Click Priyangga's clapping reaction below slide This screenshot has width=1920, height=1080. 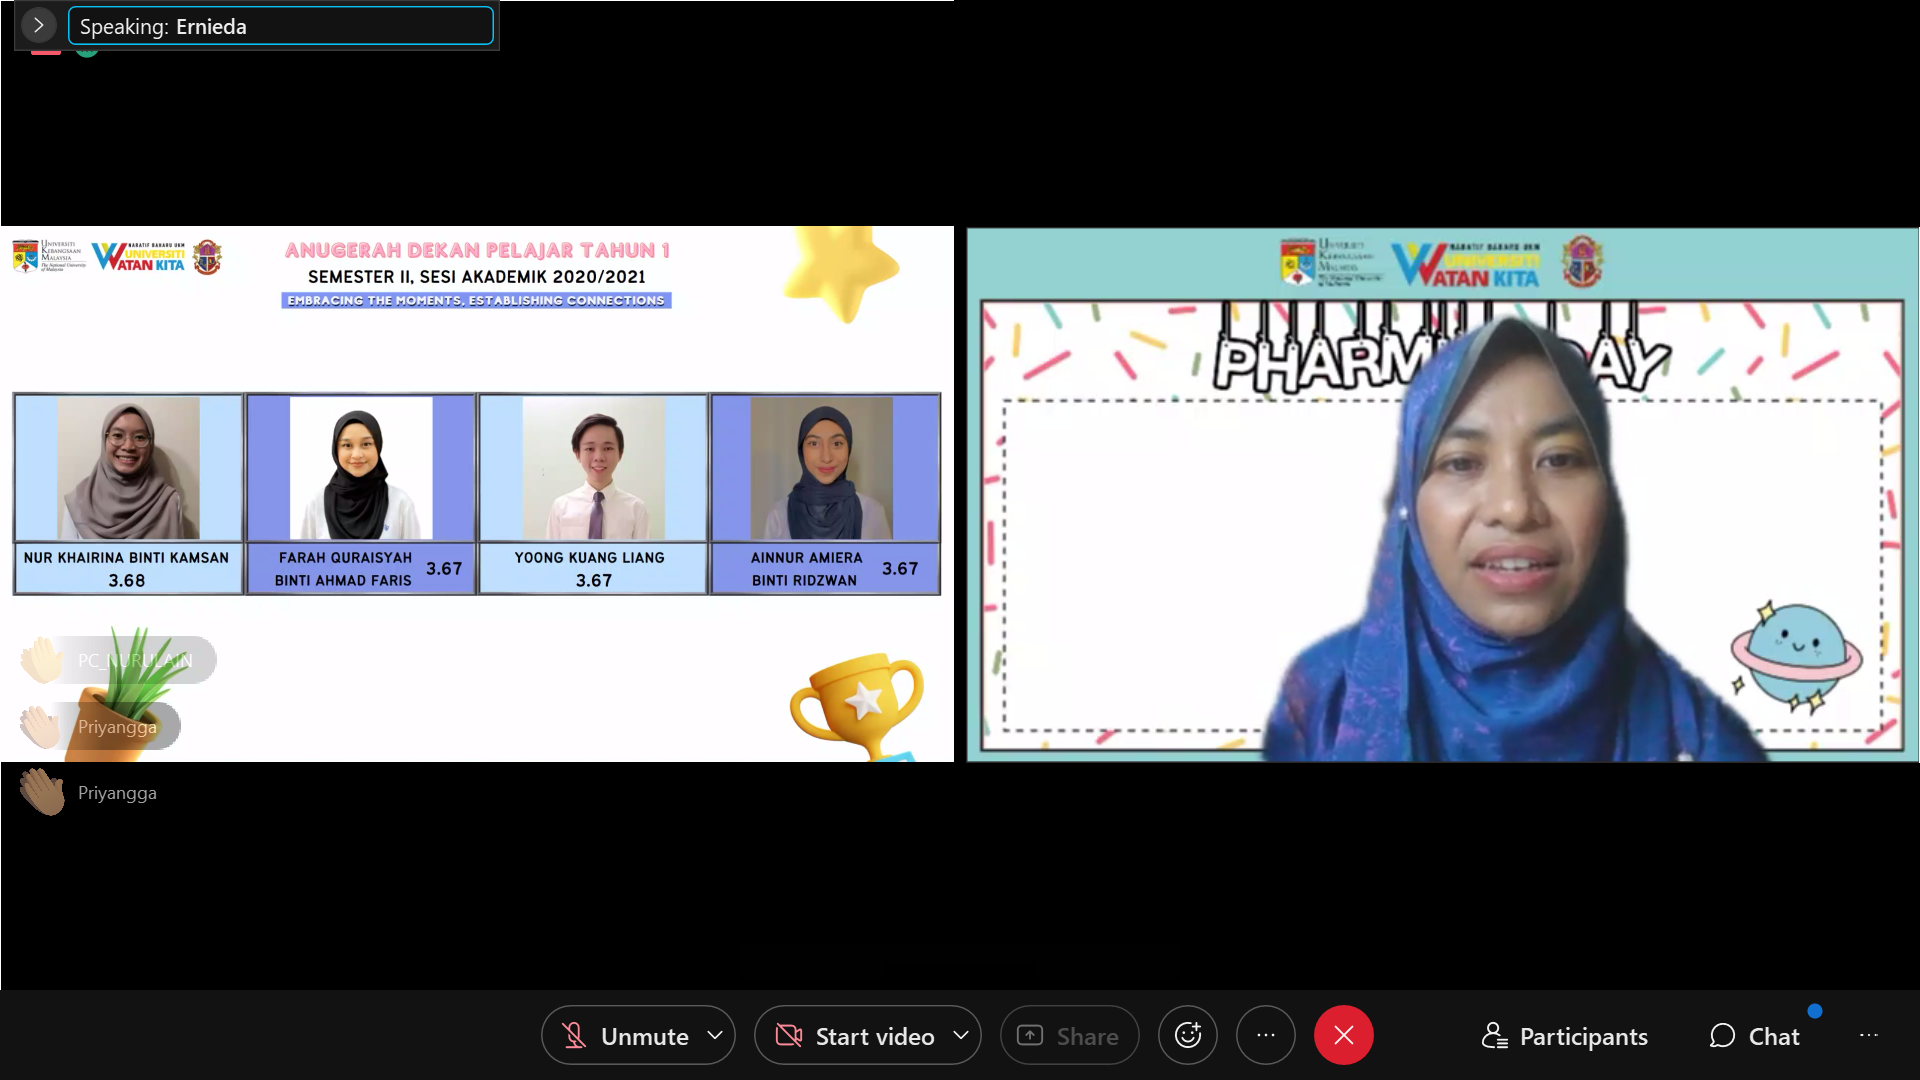click(42, 792)
